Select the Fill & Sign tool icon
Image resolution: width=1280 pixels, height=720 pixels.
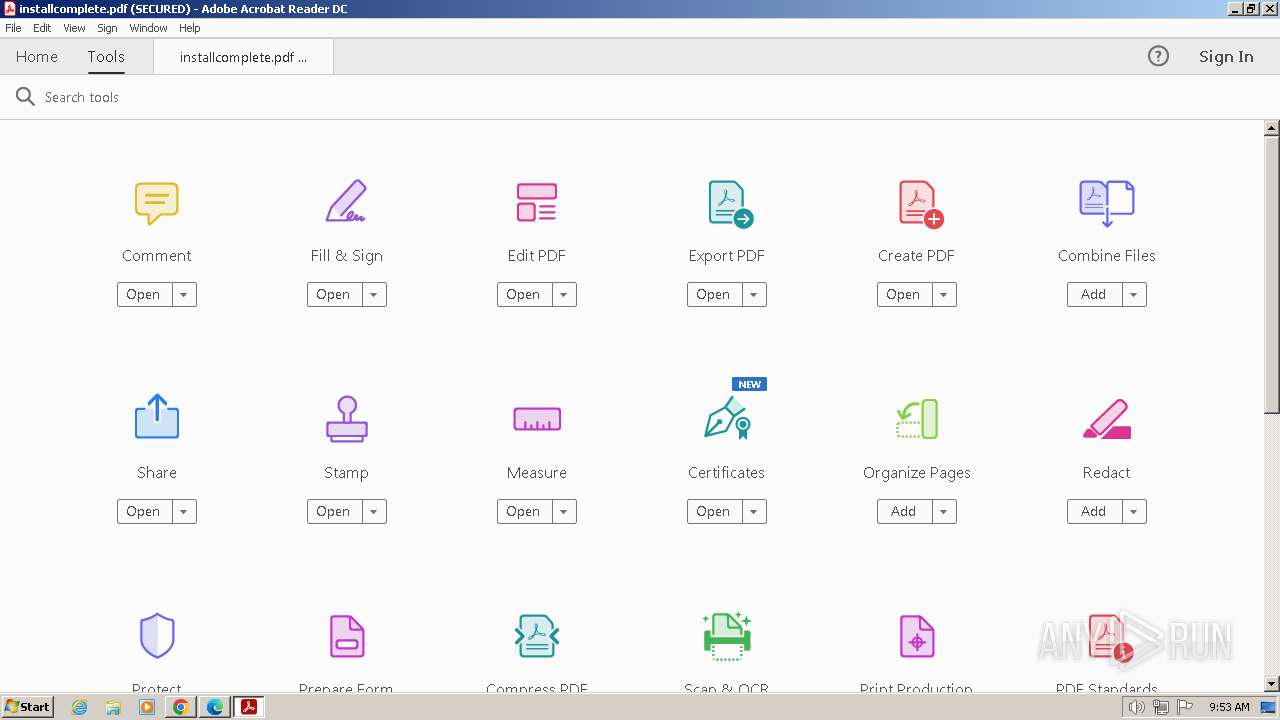346,202
